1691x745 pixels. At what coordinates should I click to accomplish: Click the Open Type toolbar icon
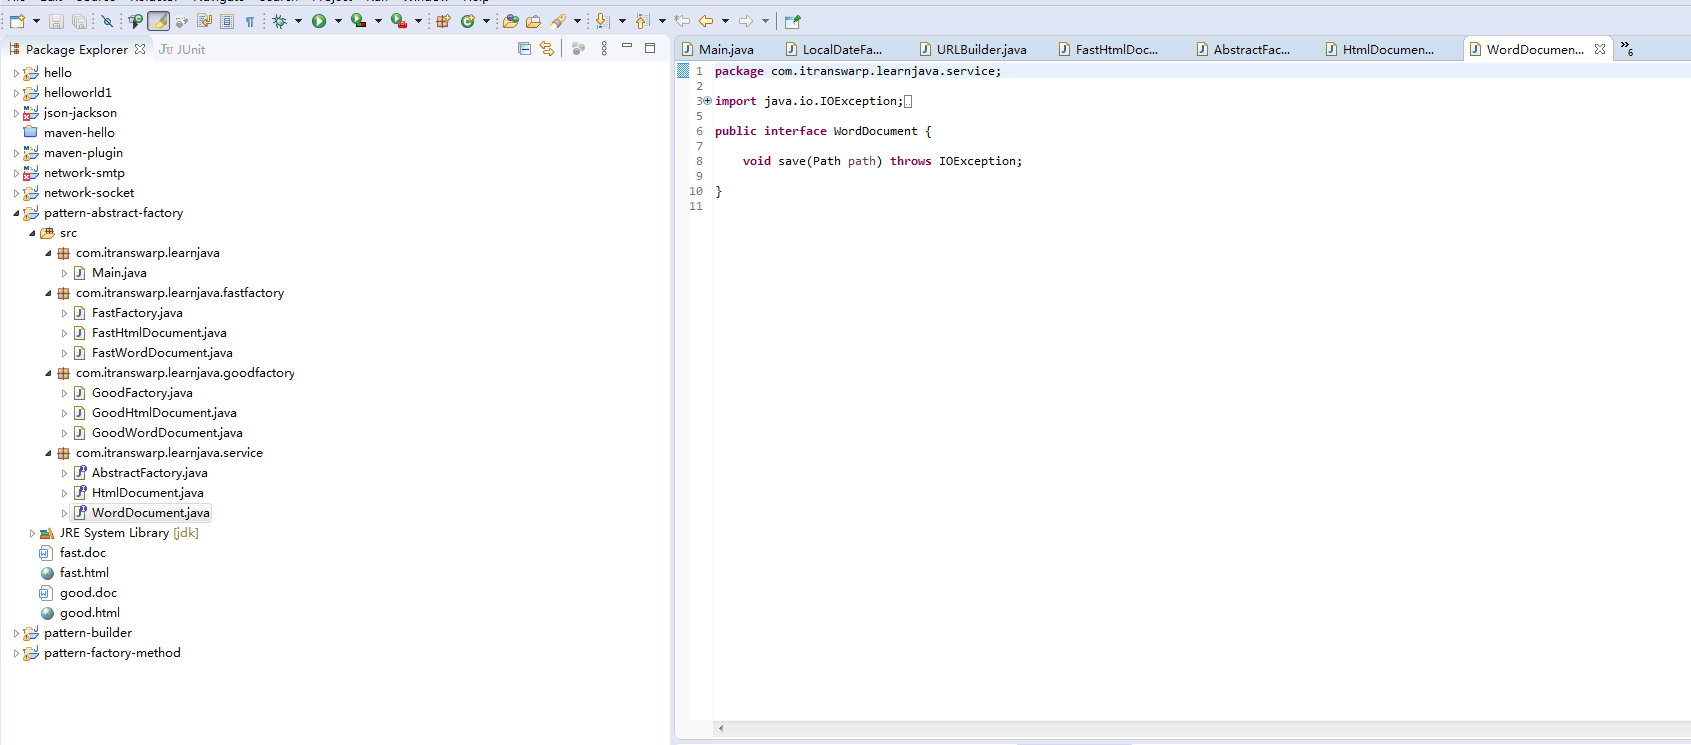click(x=511, y=21)
